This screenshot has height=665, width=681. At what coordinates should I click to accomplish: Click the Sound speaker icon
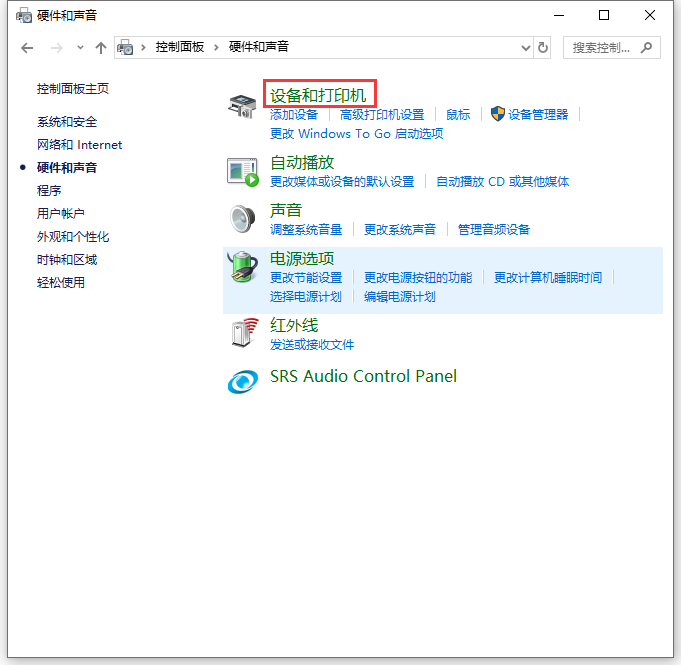click(x=242, y=219)
